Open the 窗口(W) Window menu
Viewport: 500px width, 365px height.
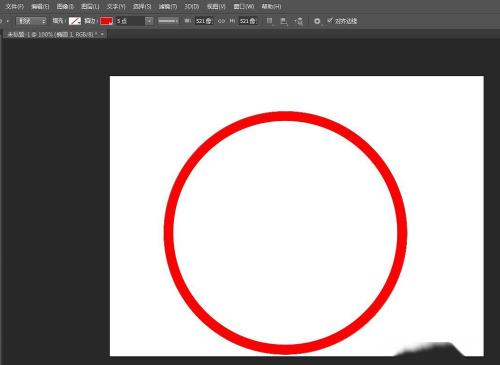244,6
